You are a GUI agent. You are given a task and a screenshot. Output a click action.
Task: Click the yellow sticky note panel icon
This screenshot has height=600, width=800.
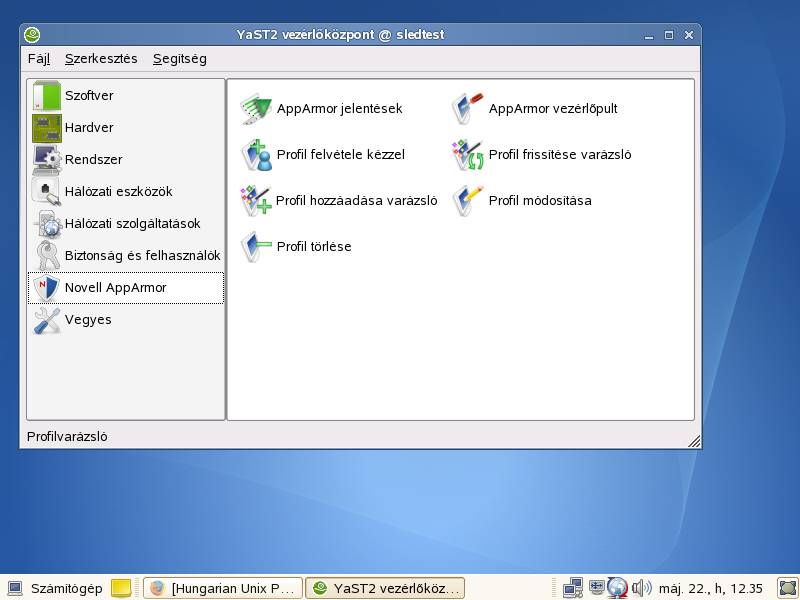coord(121,588)
